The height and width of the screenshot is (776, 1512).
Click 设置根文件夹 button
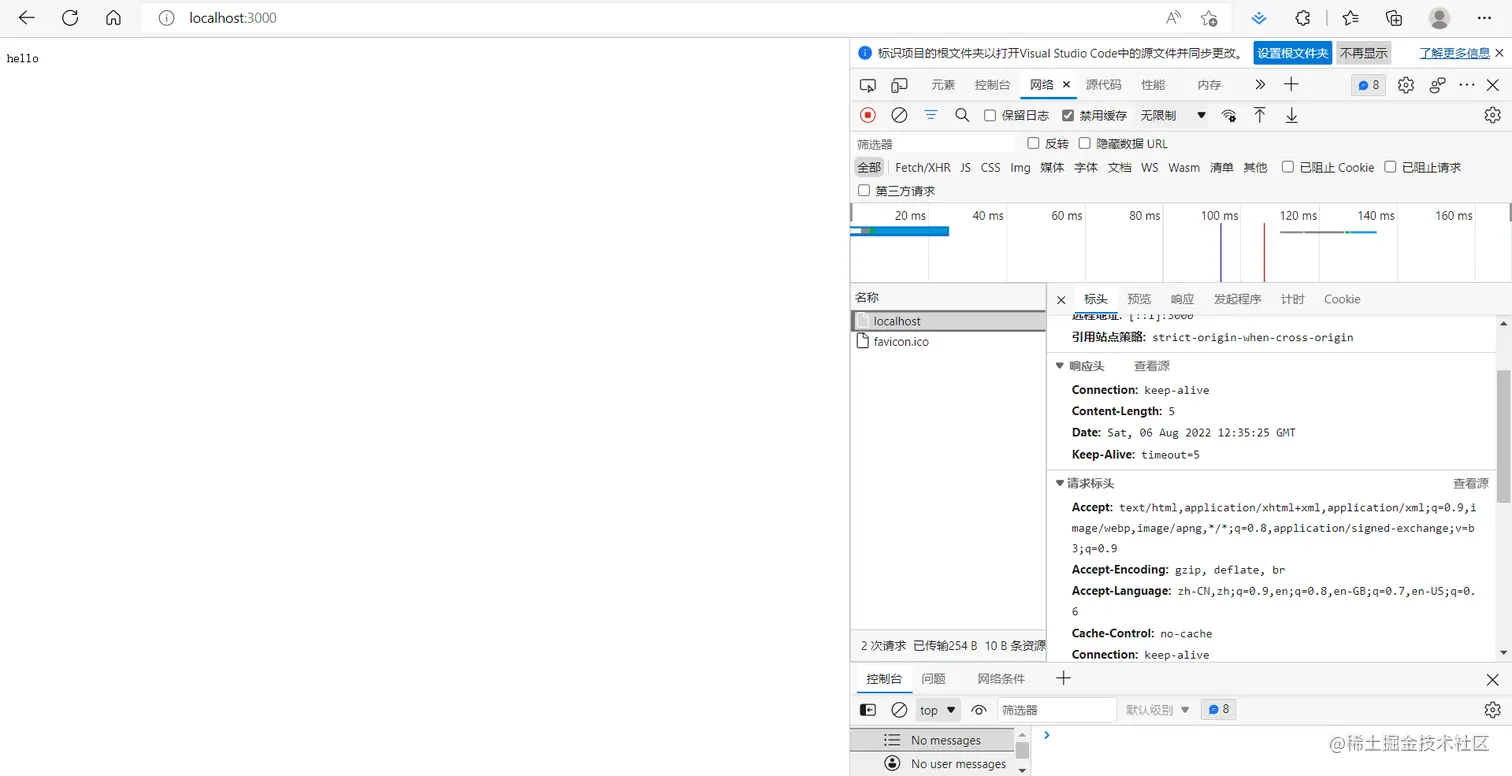1293,53
